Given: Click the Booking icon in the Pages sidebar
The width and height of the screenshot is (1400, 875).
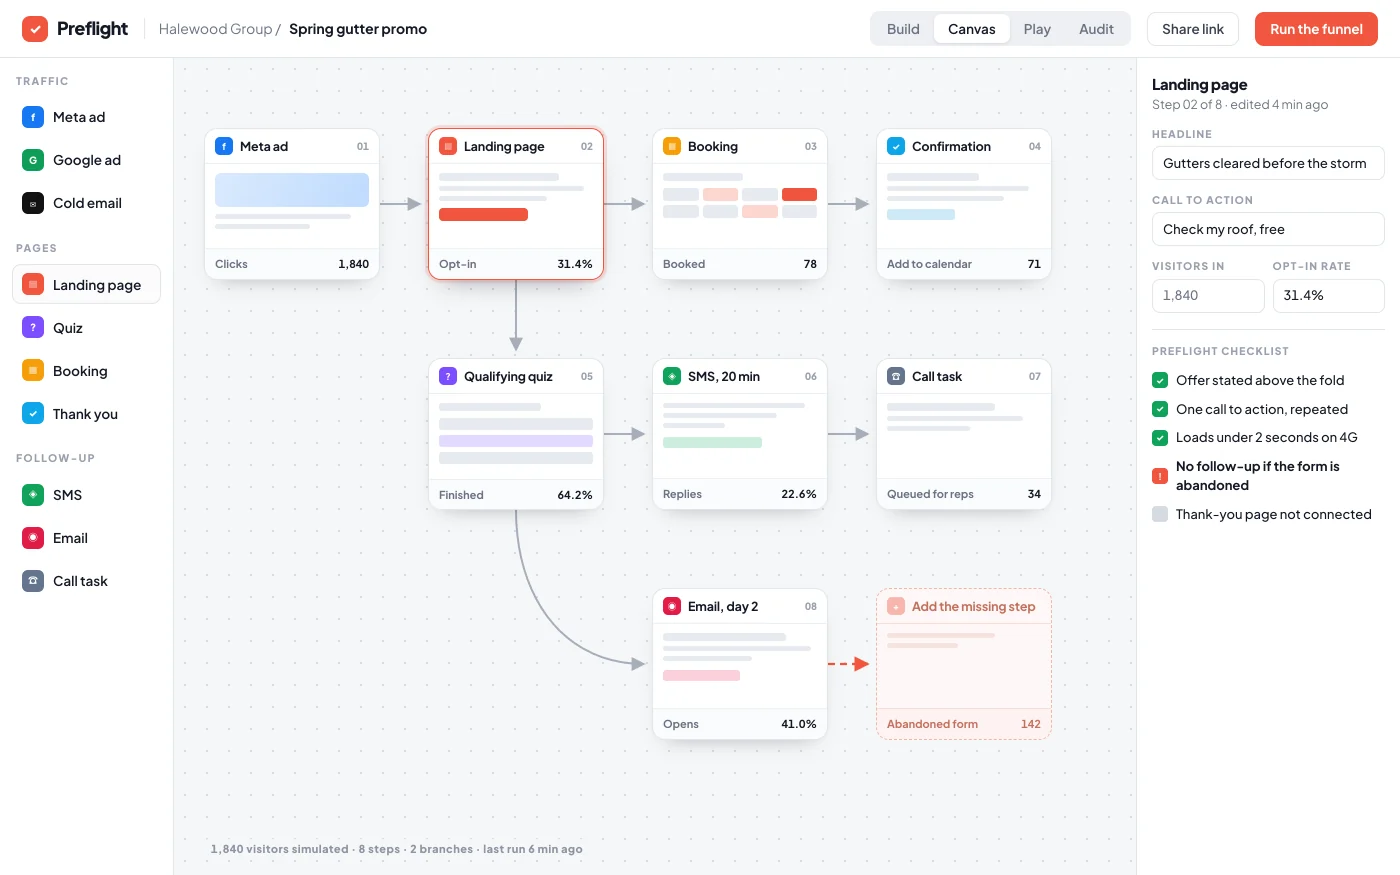Looking at the screenshot, I should 33,371.
